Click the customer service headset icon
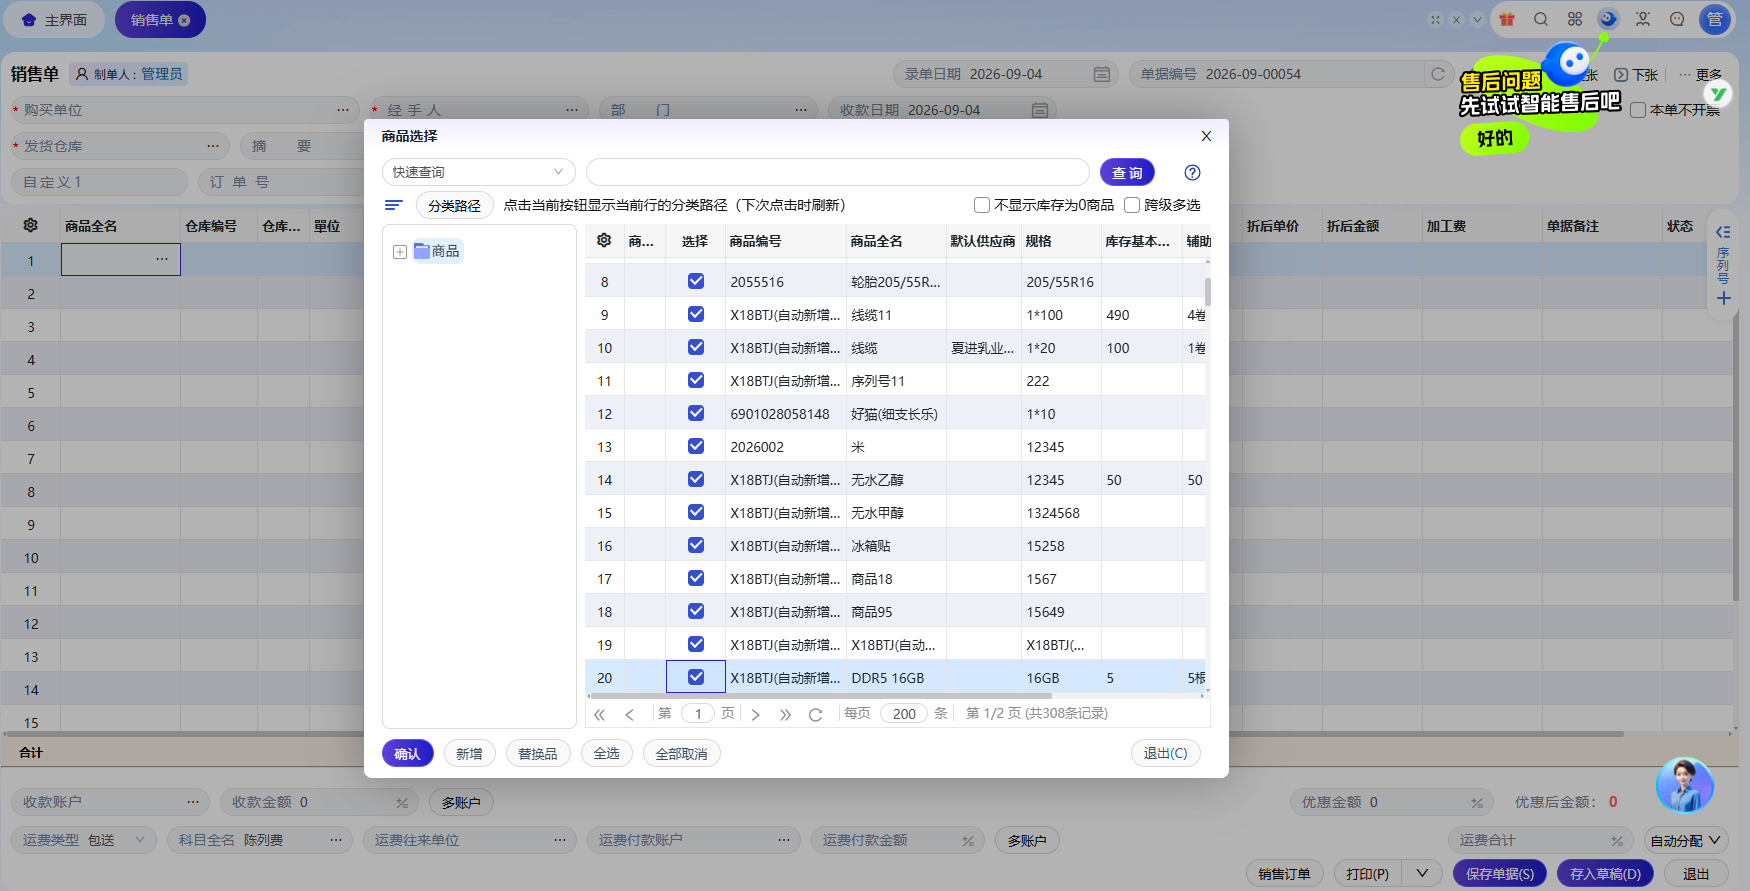1750x891 pixels. (x=1643, y=19)
